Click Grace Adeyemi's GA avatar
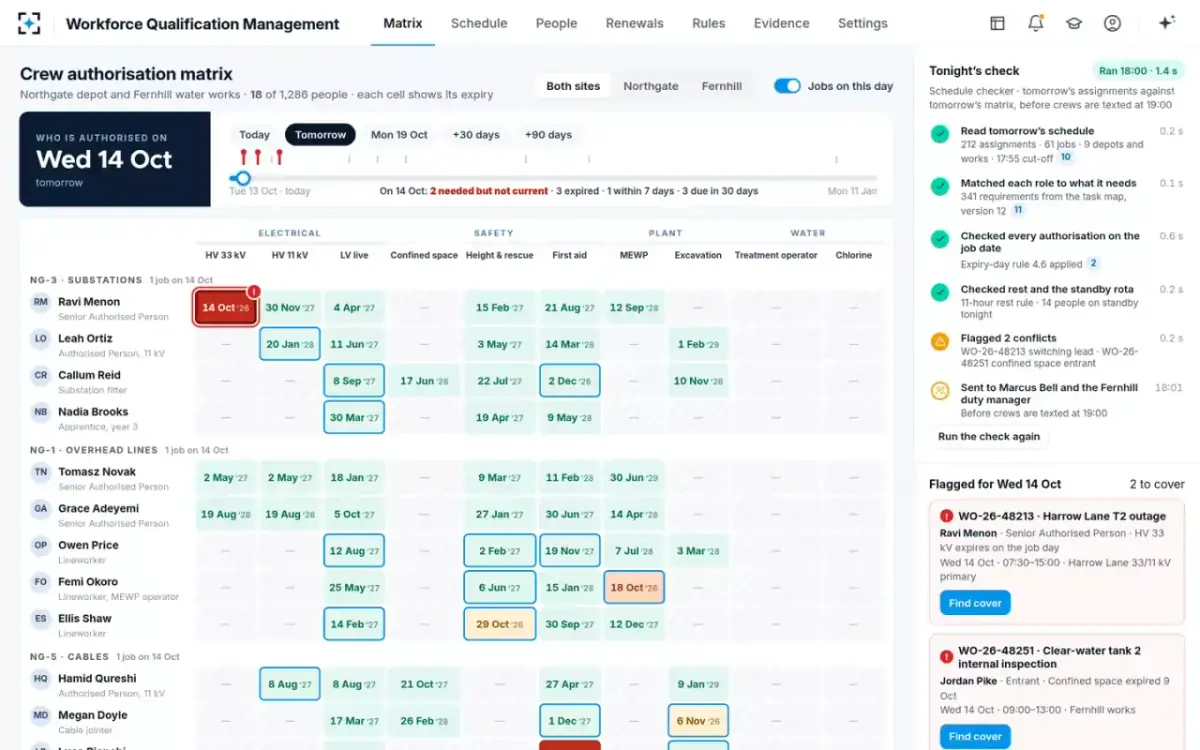This screenshot has width=1200, height=750. point(41,509)
